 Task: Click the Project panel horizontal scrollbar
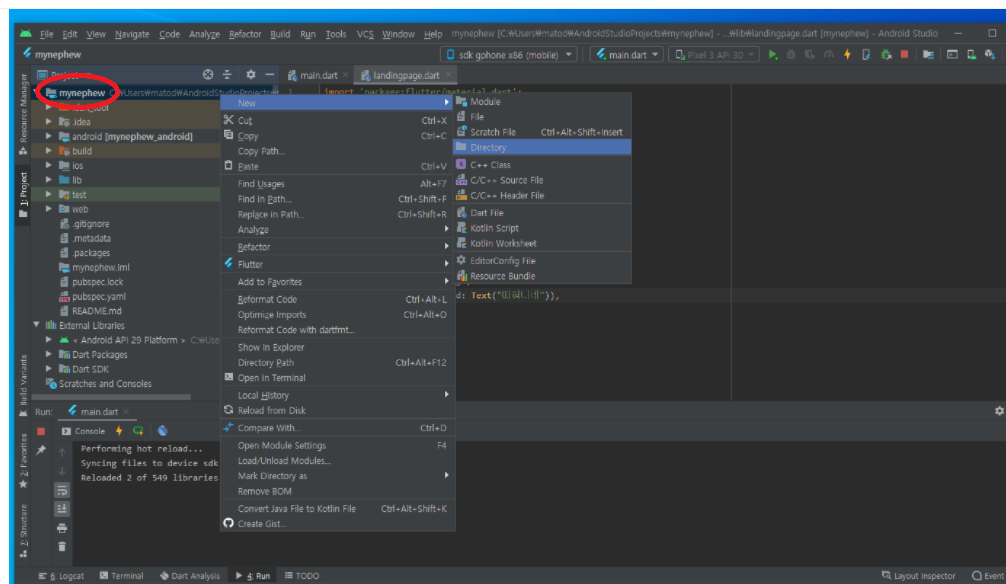(x=112, y=397)
